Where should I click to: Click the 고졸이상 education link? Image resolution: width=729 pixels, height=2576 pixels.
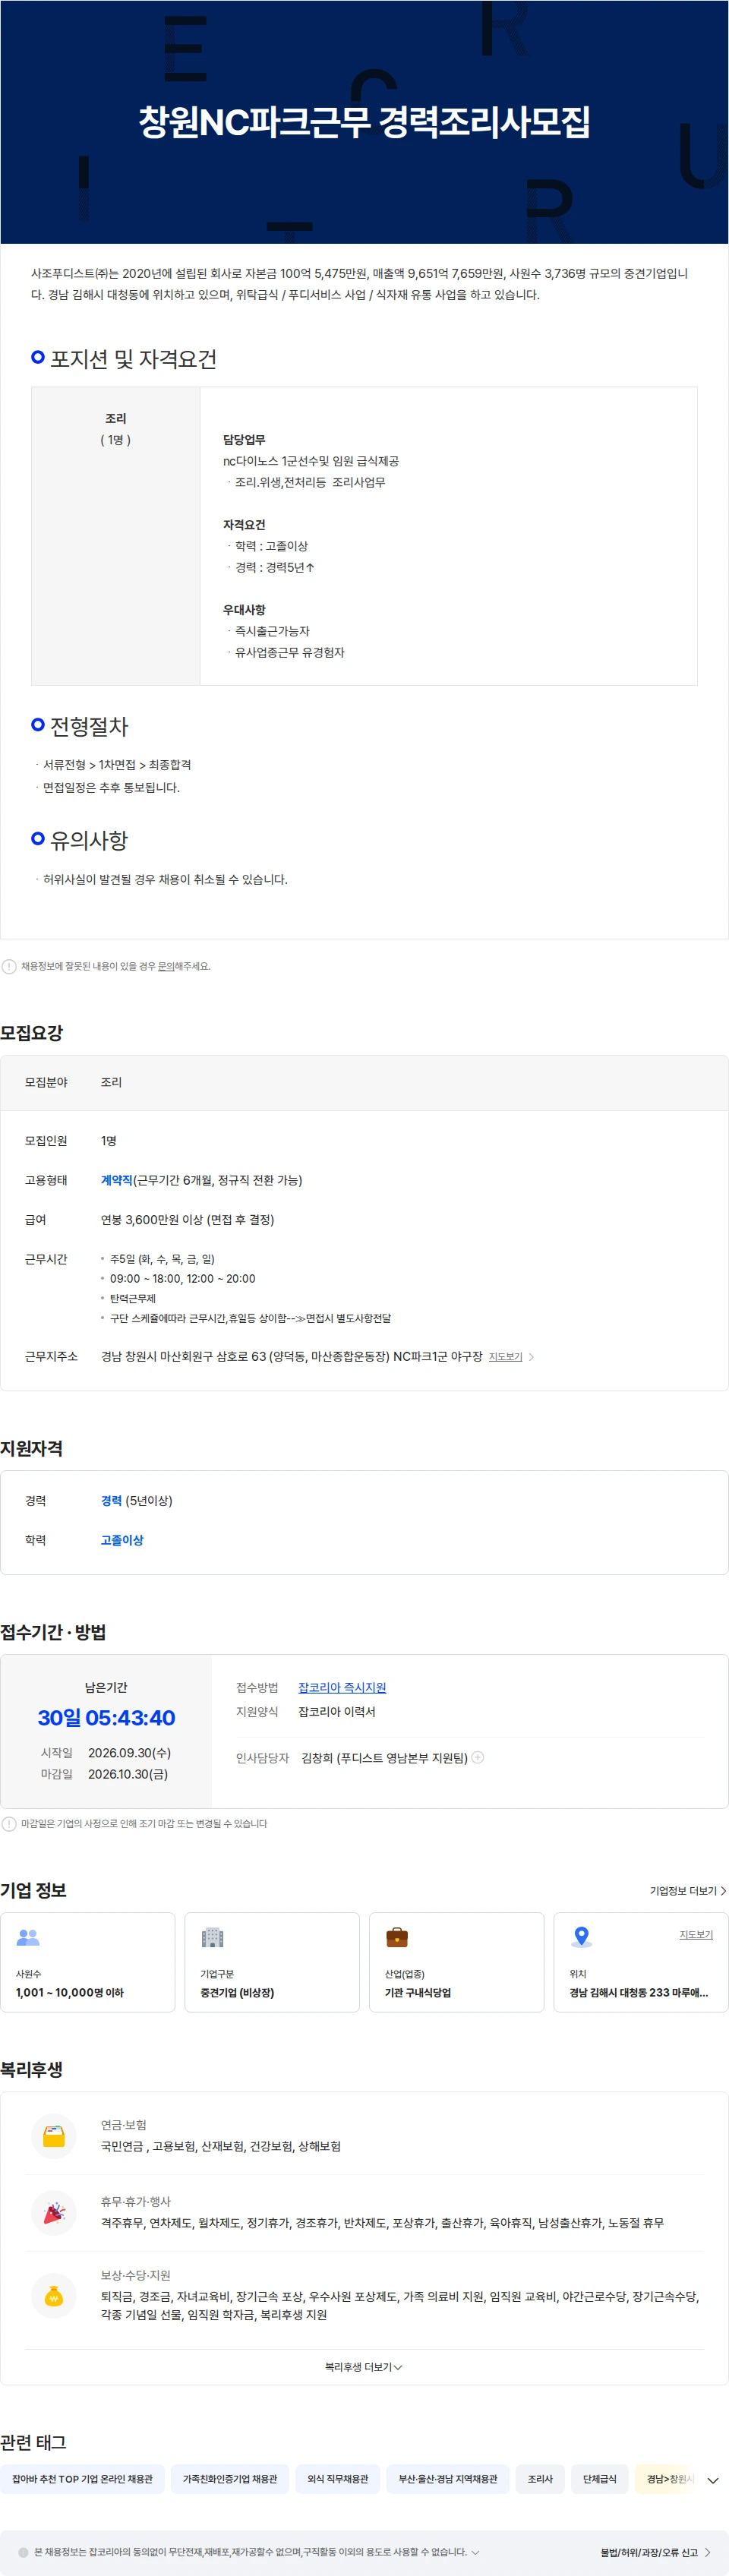click(122, 1540)
